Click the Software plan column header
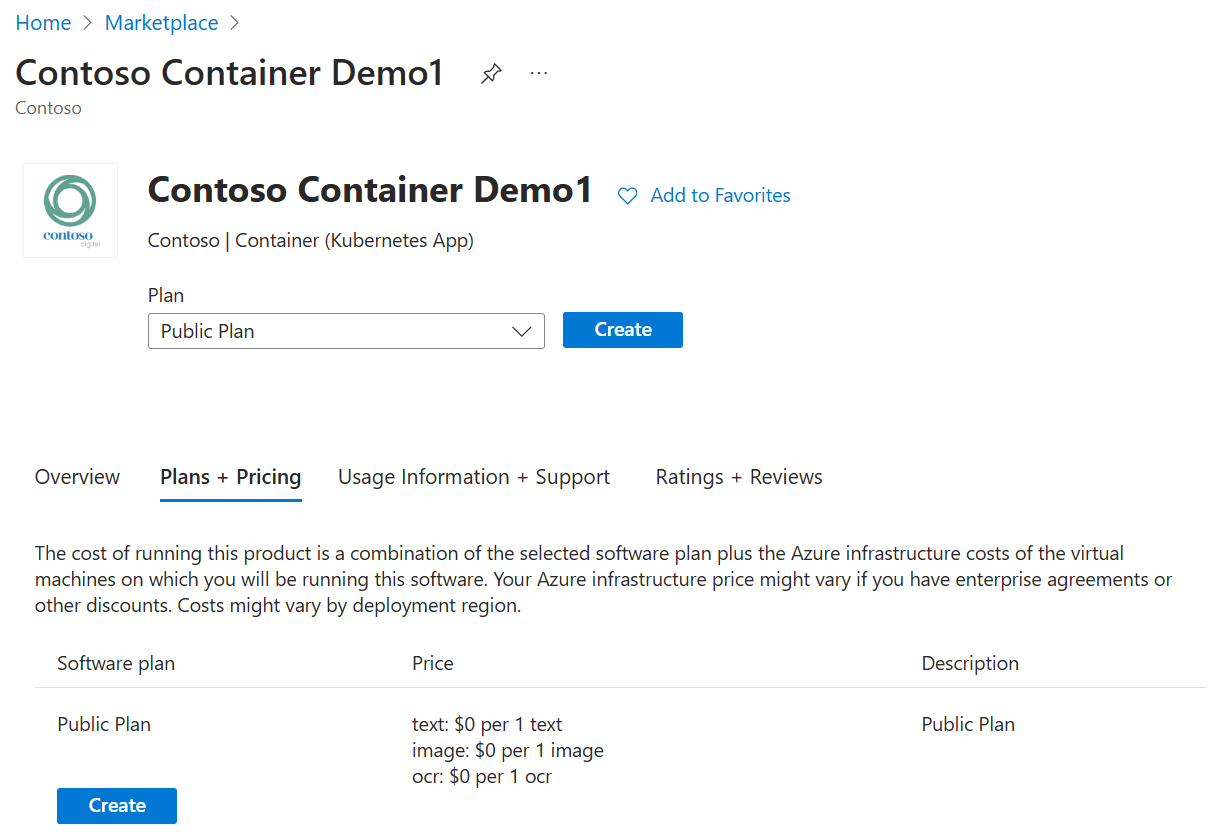Viewport: 1231px width, 838px height. 116,663
